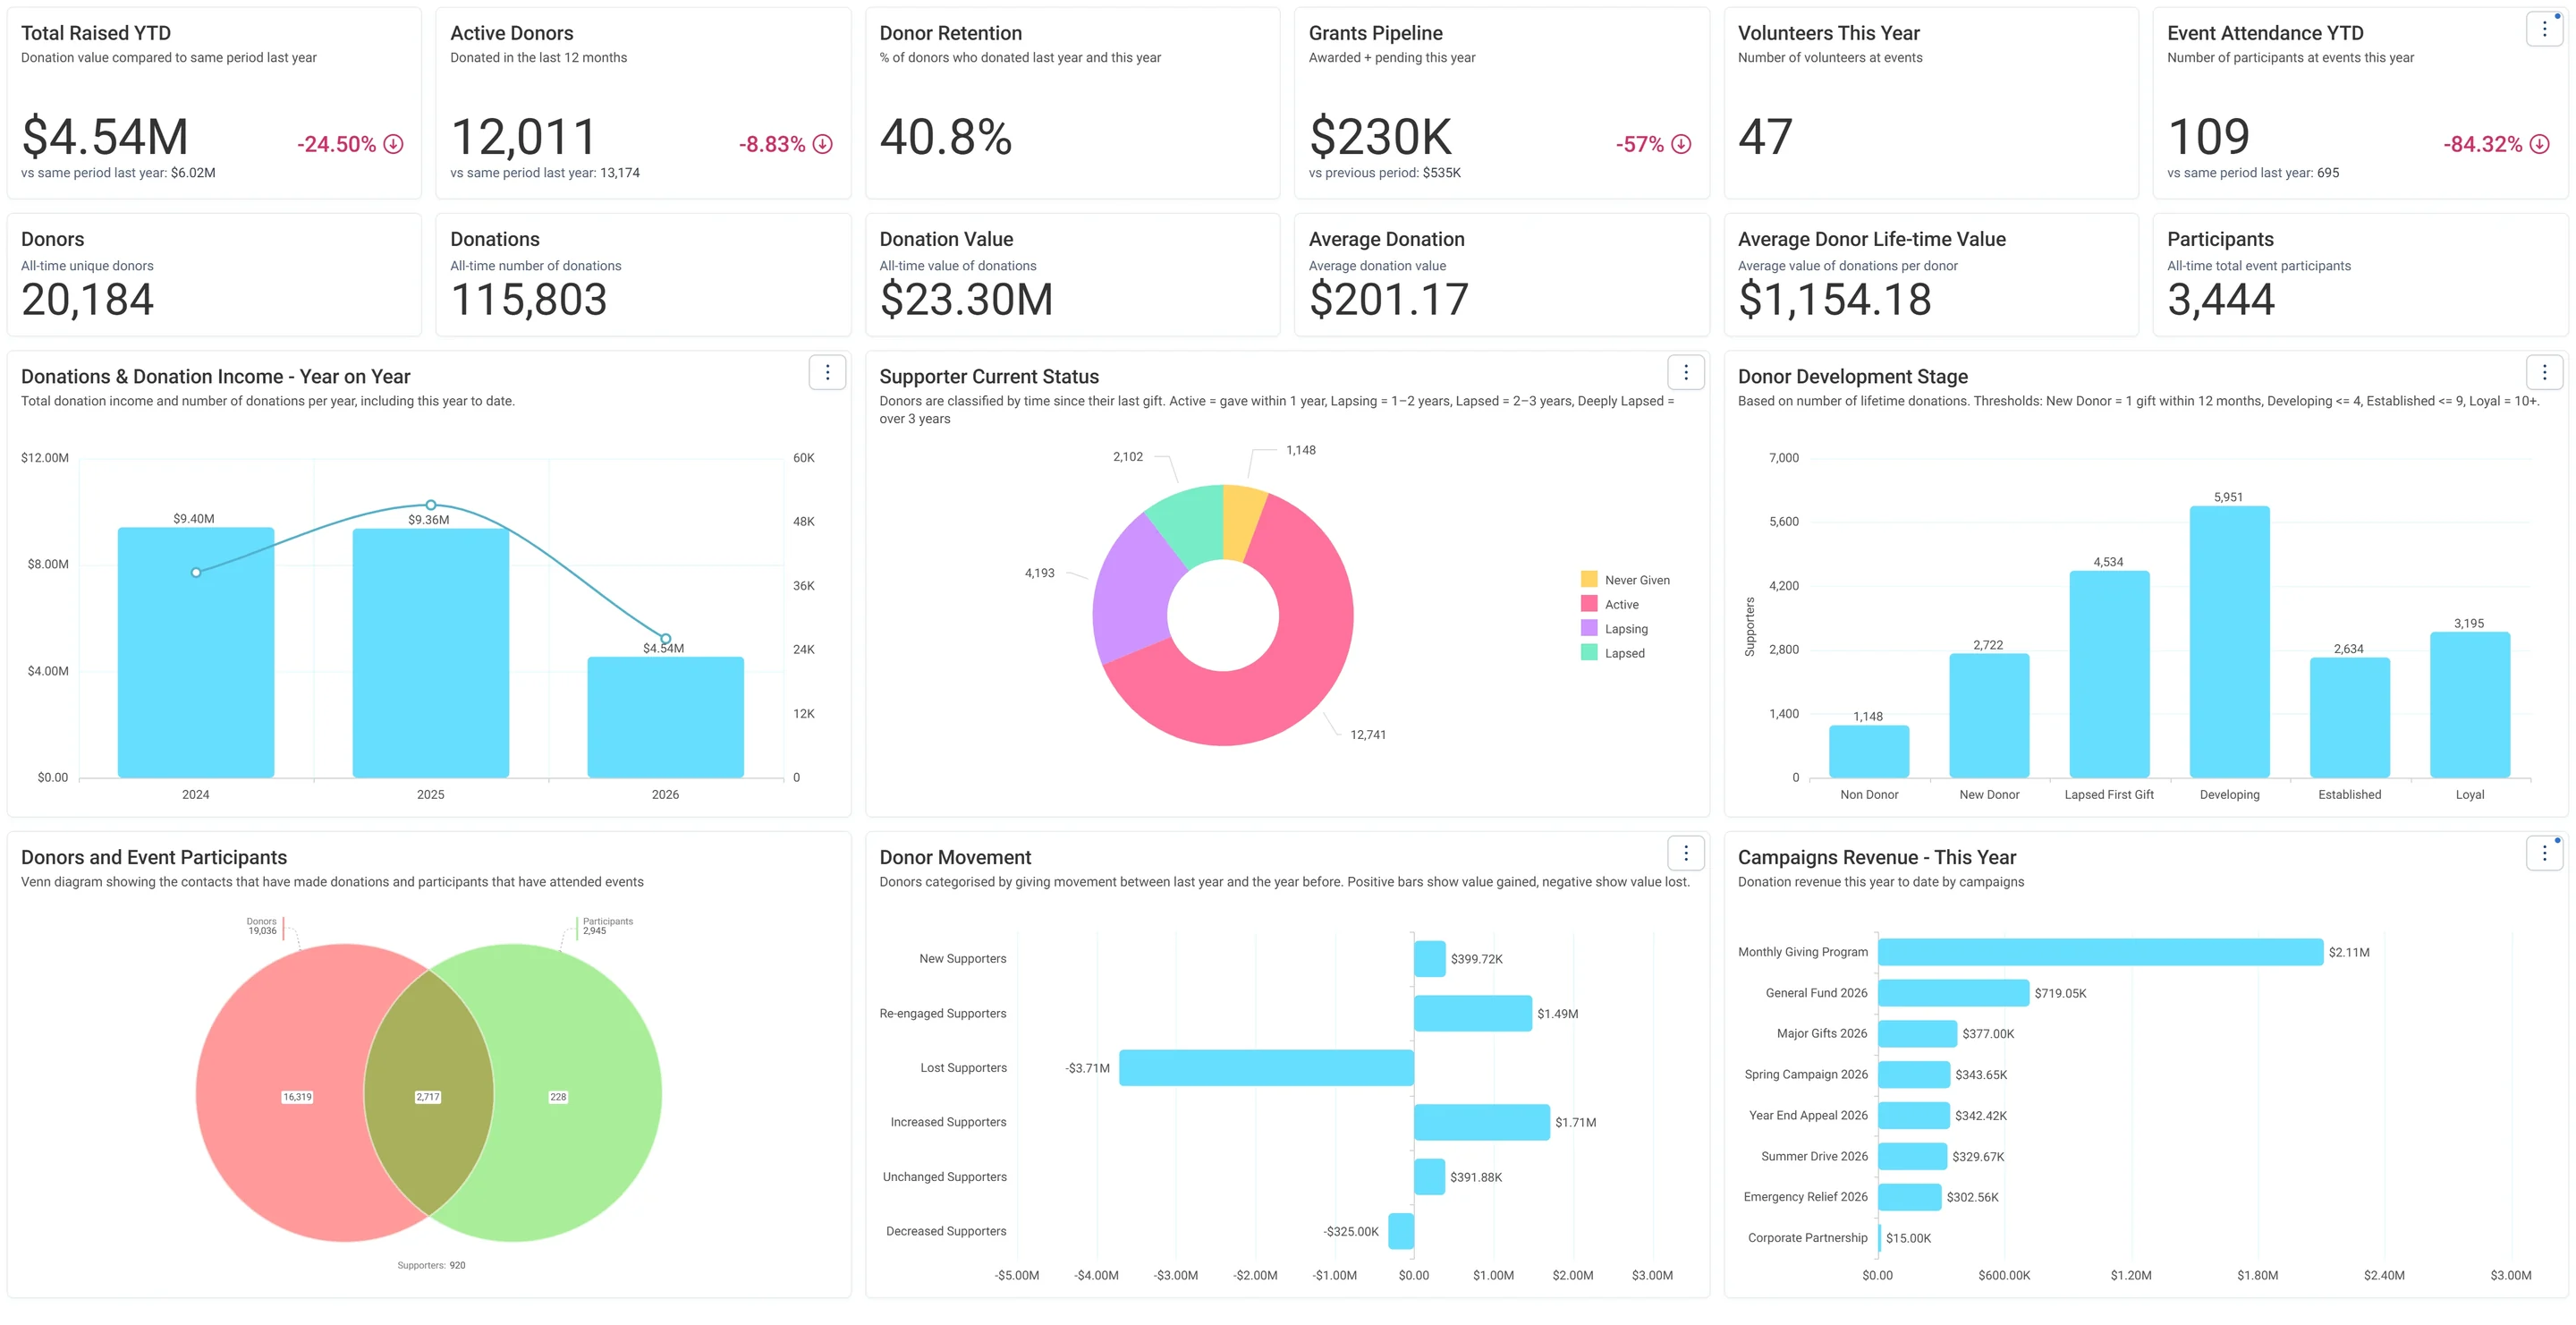
Task: Select the Monthly Giving Program revenue bar
Action: pos(2100,952)
